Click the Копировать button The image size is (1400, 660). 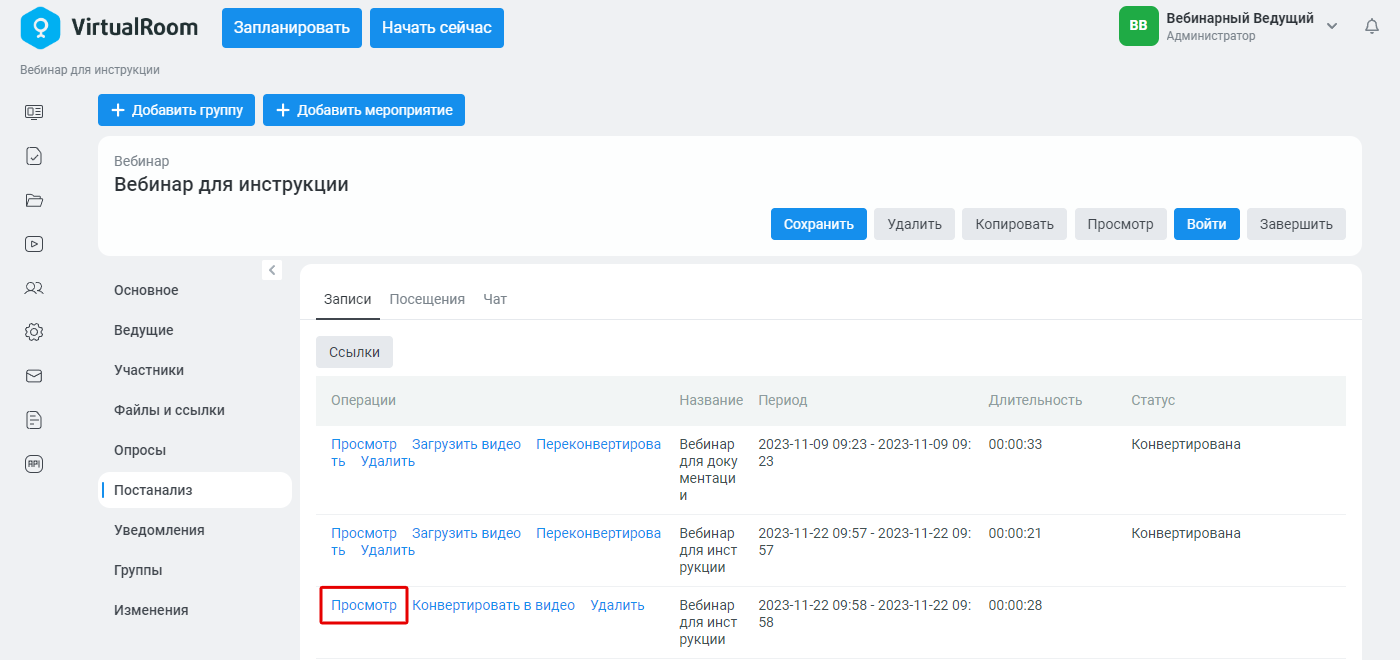1015,224
